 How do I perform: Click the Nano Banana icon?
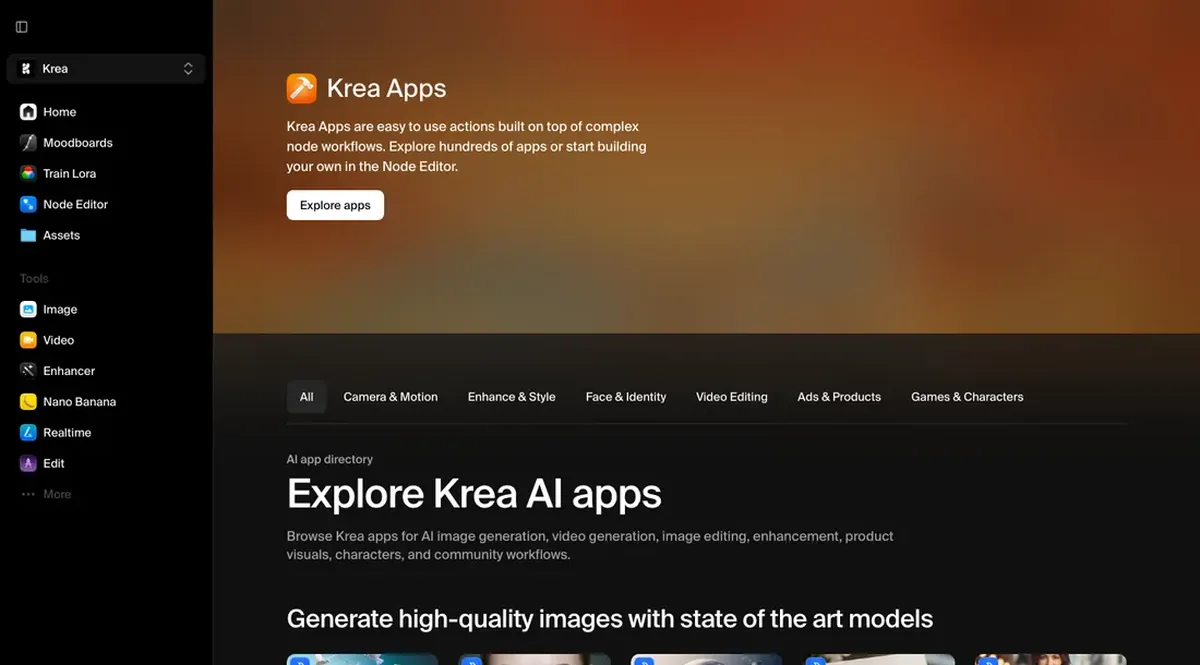click(28, 402)
